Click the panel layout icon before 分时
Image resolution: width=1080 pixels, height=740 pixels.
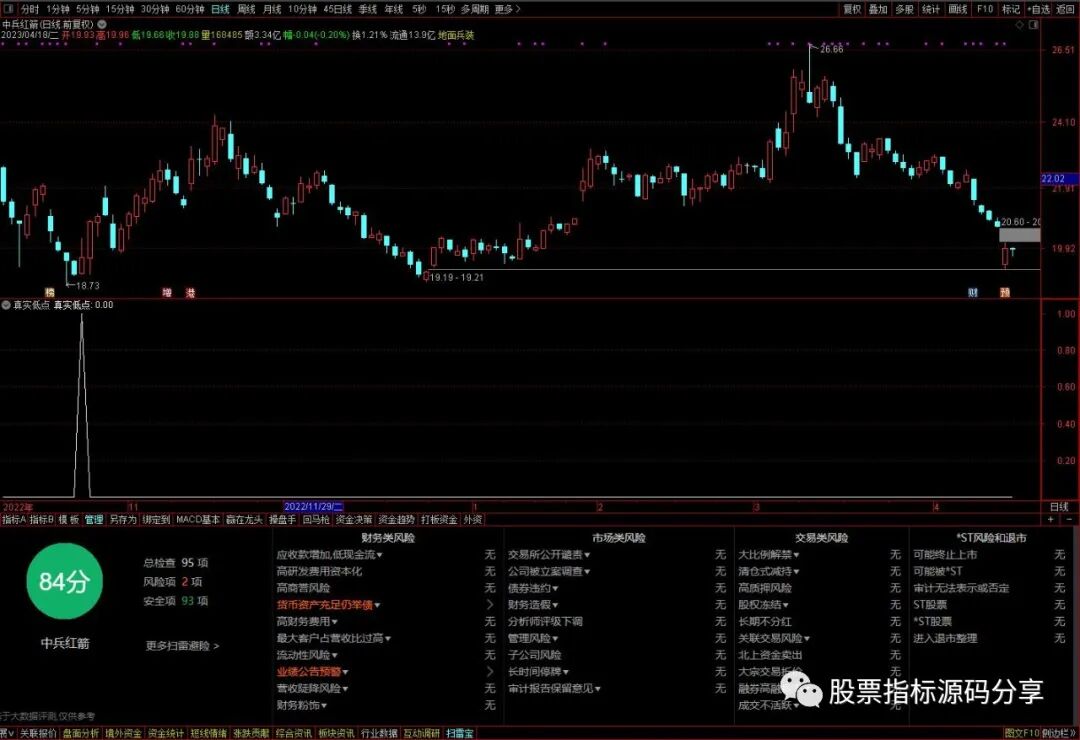pos(9,9)
